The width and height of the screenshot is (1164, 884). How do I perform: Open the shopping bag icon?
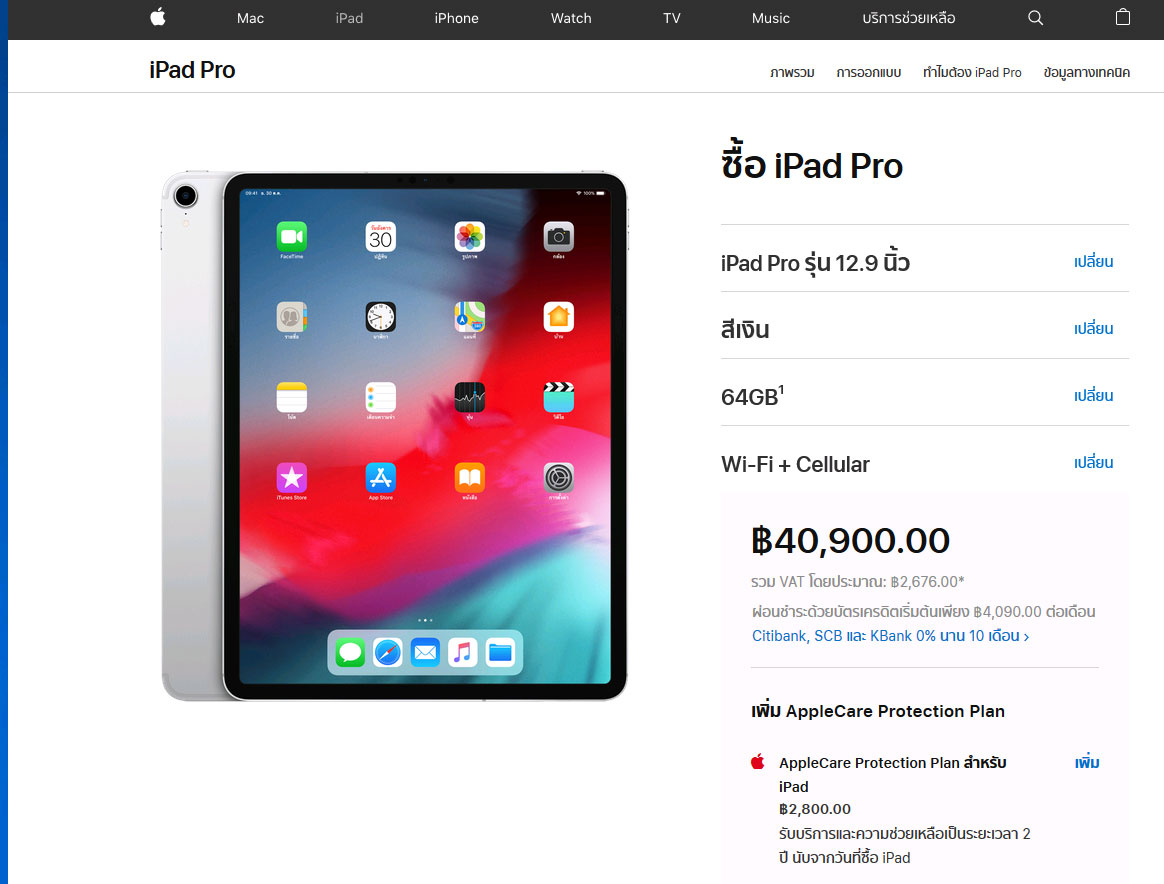1122,17
